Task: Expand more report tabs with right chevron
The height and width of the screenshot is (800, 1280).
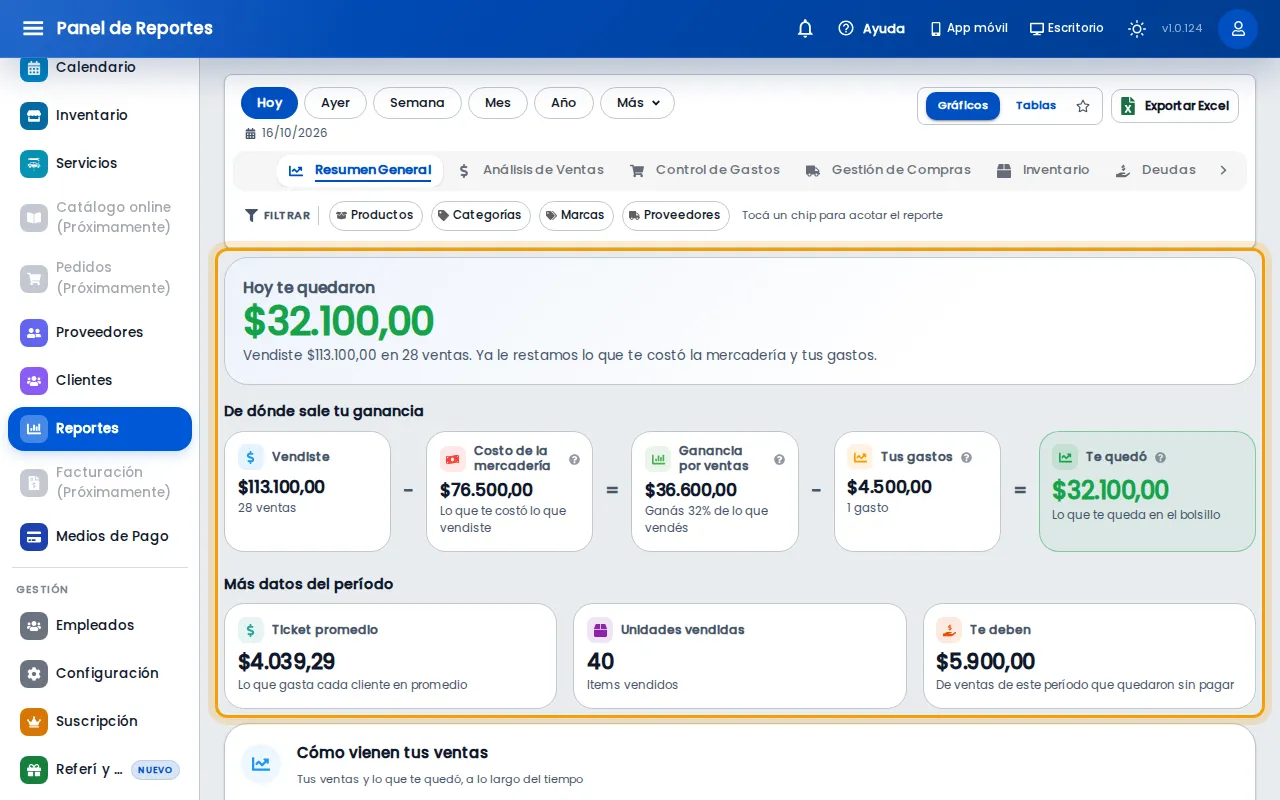Action: (1223, 171)
